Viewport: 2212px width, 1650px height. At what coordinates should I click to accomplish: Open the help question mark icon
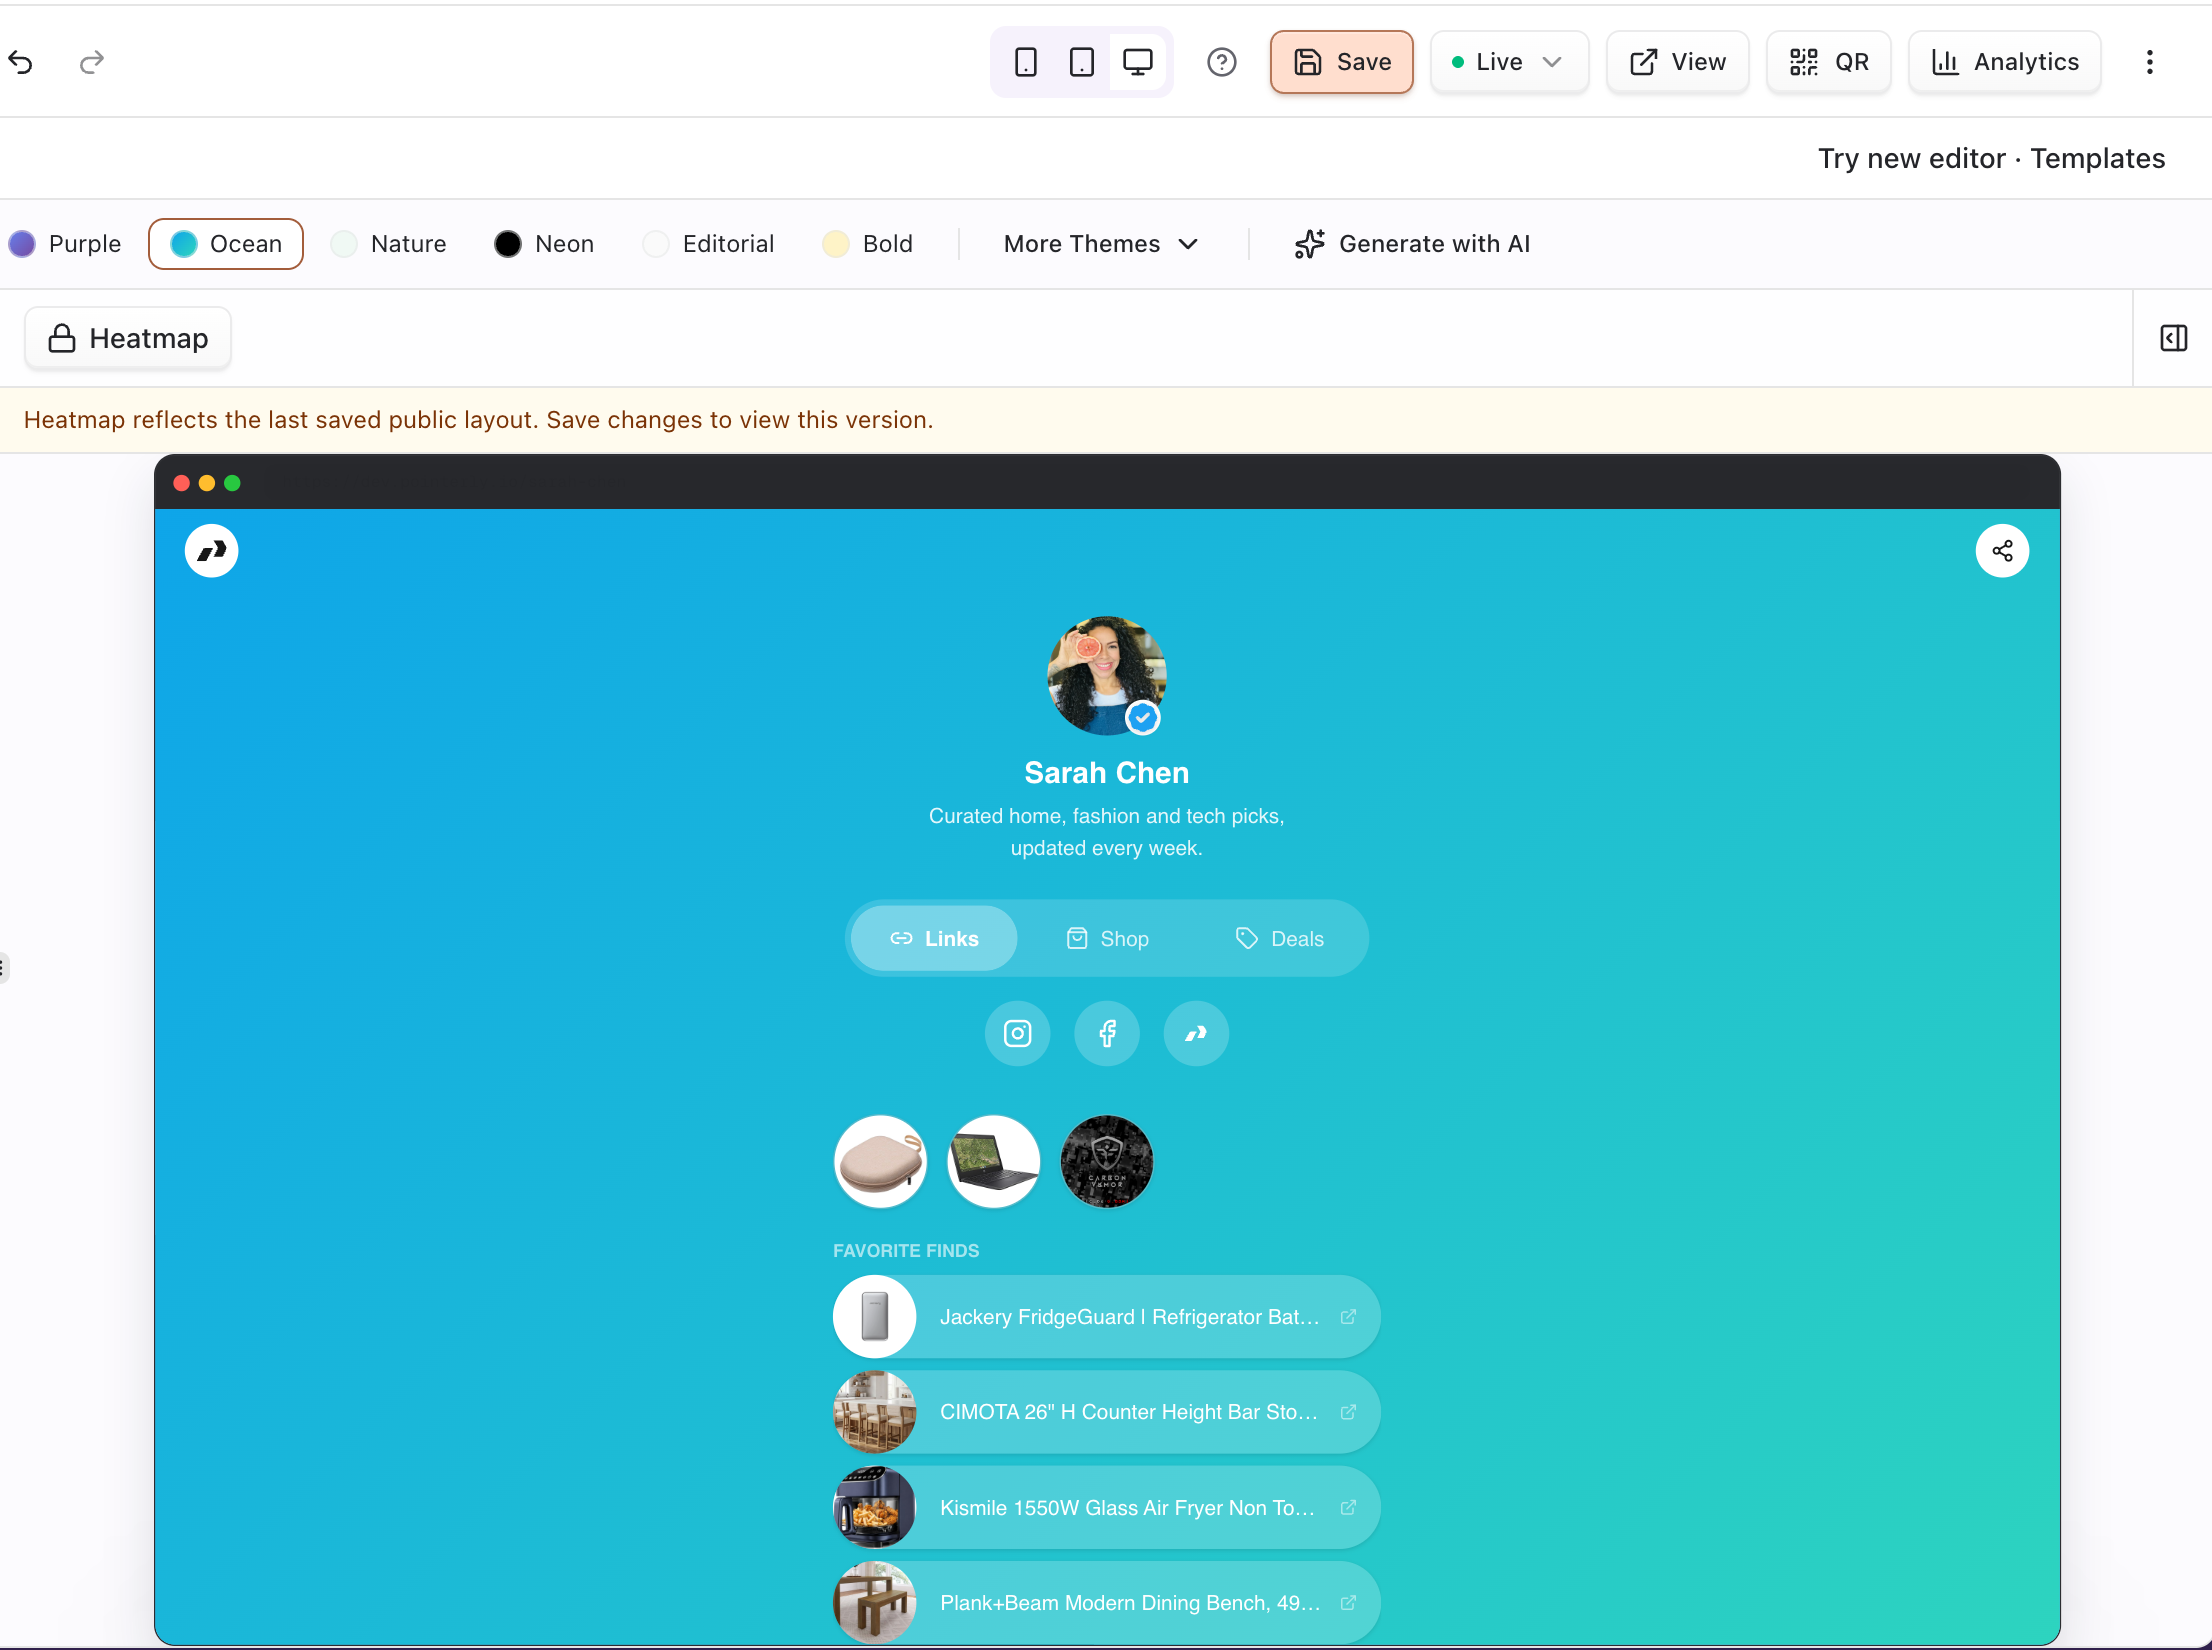[1221, 62]
